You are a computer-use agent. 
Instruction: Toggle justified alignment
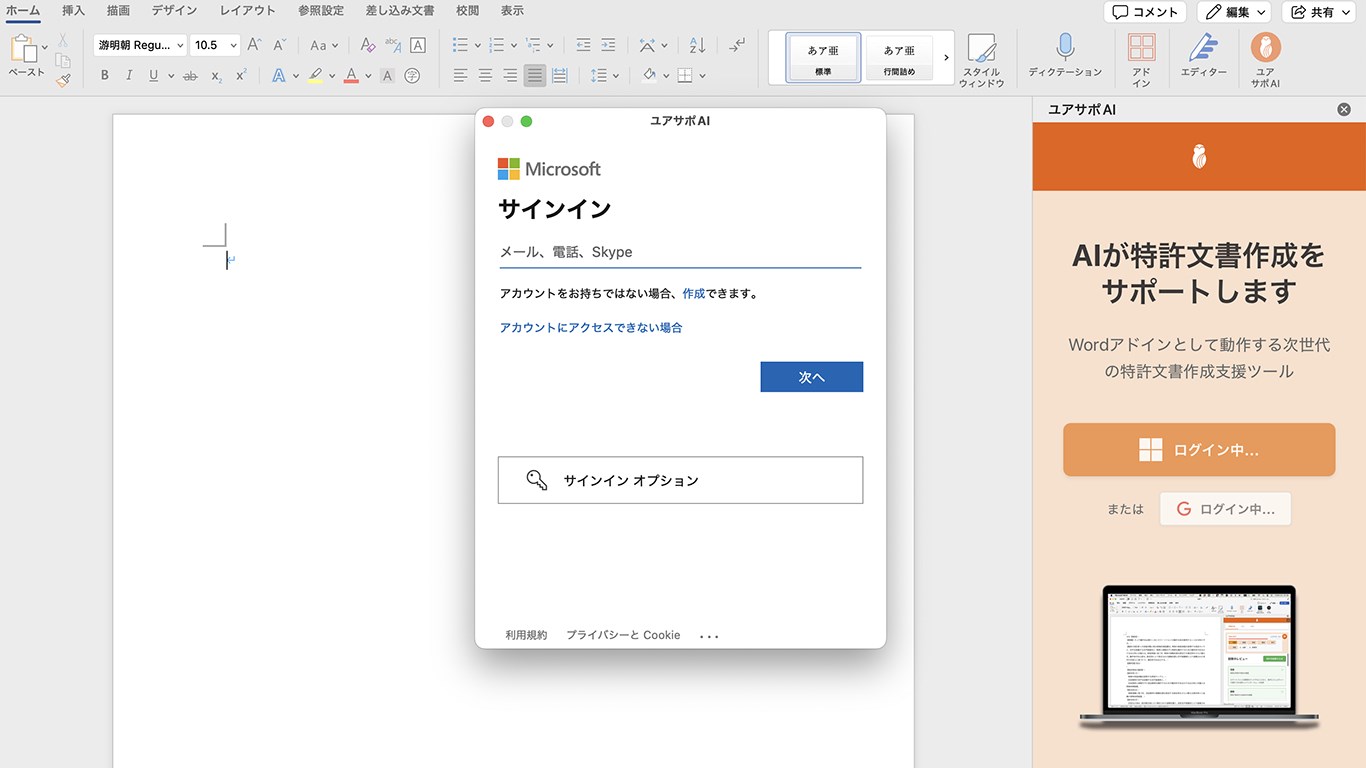pos(535,76)
